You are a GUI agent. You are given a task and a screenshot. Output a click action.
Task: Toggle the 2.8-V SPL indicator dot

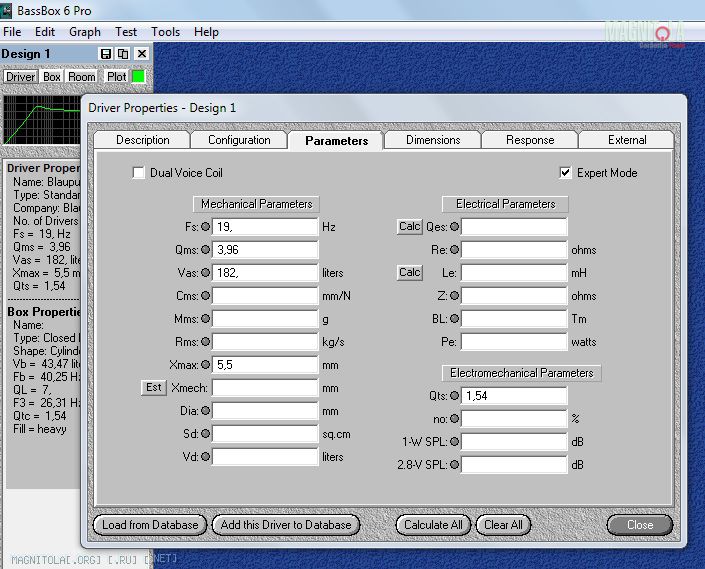click(x=455, y=464)
